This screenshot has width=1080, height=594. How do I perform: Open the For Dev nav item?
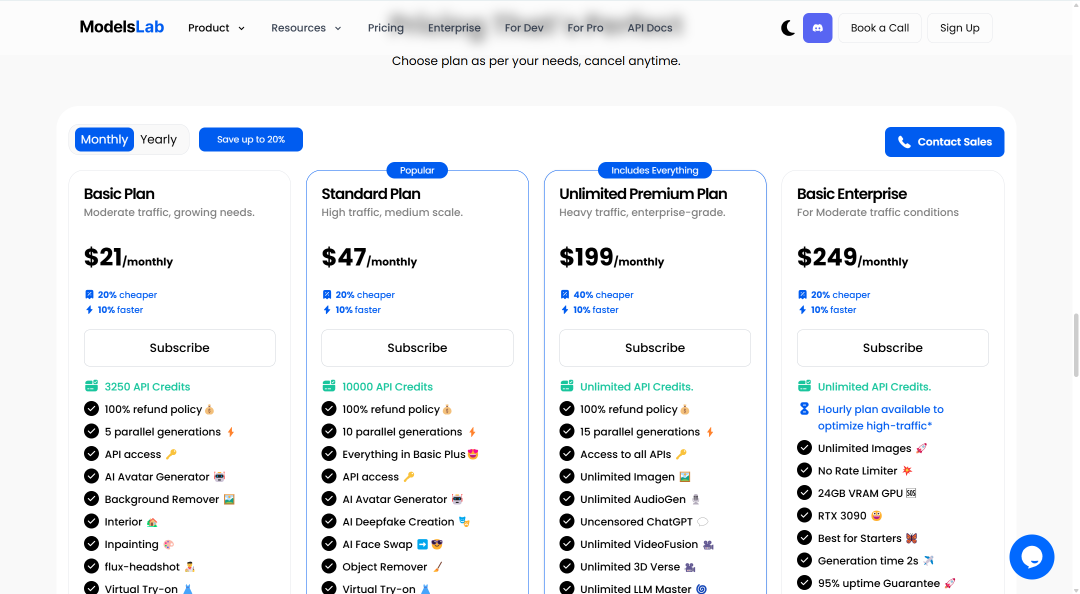click(524, 28)
